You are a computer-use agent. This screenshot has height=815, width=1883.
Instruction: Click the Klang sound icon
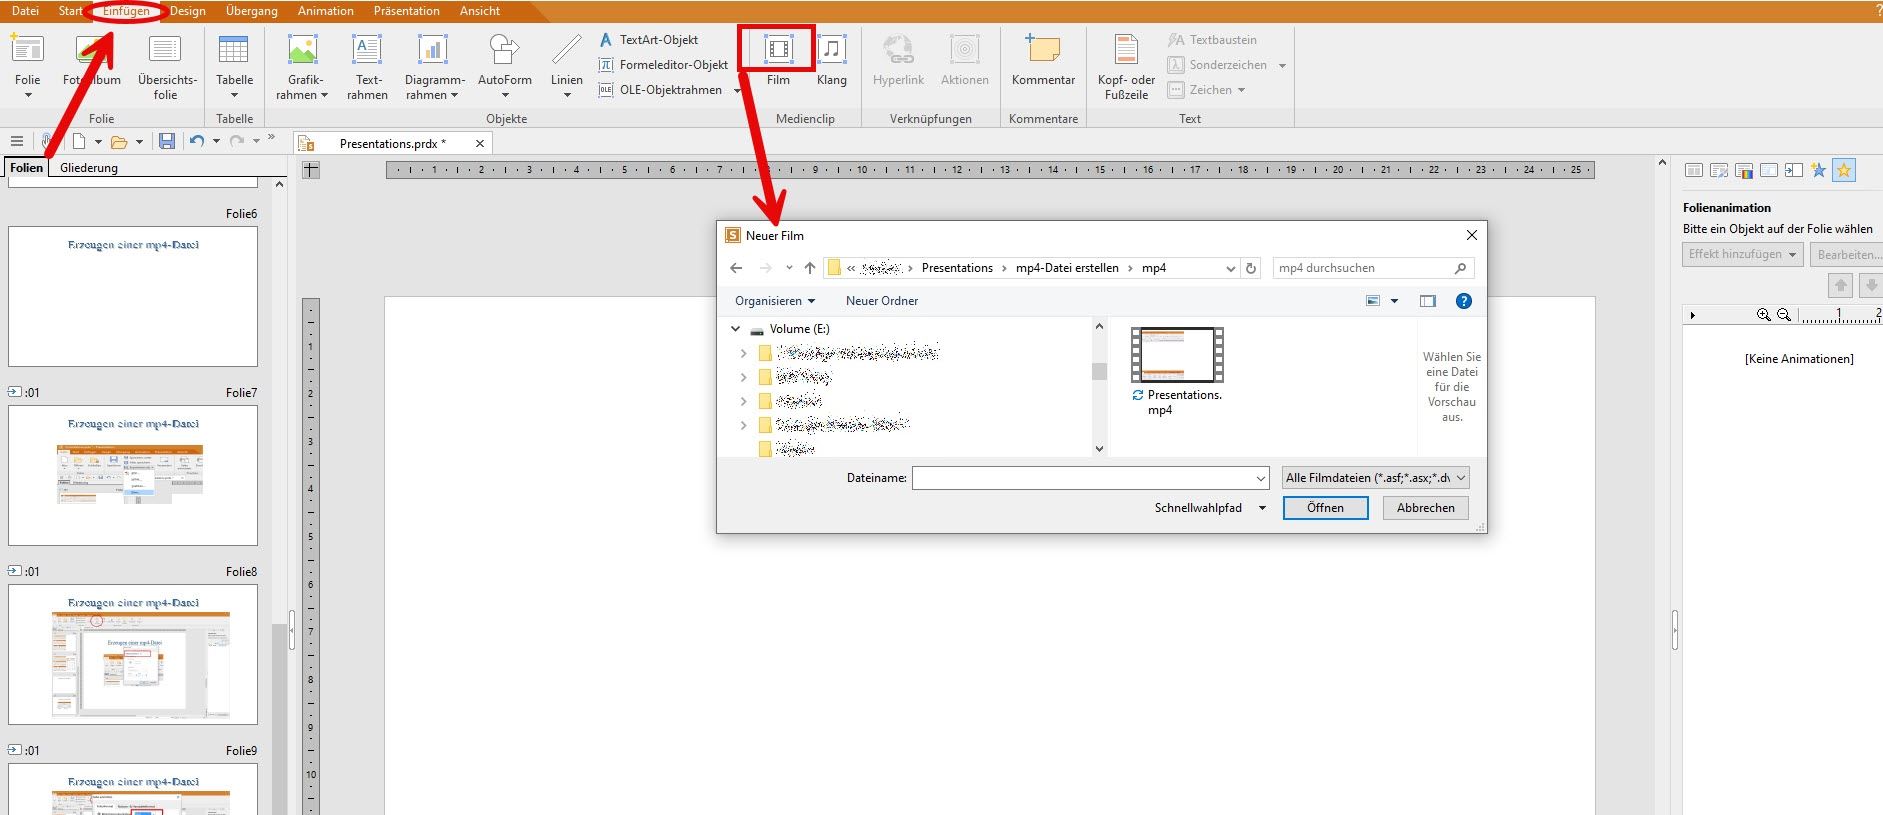831,50
